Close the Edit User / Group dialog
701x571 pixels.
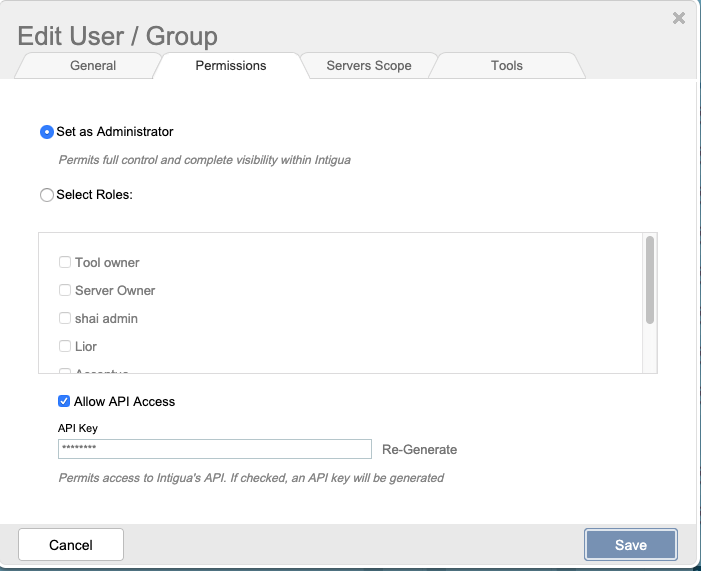point(679,18)
